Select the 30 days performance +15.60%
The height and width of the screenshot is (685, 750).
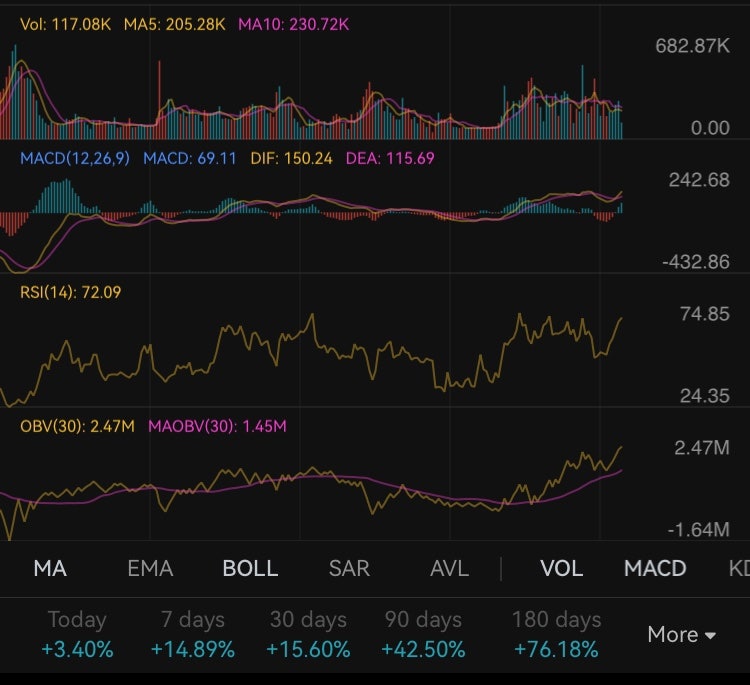[308, 634]
